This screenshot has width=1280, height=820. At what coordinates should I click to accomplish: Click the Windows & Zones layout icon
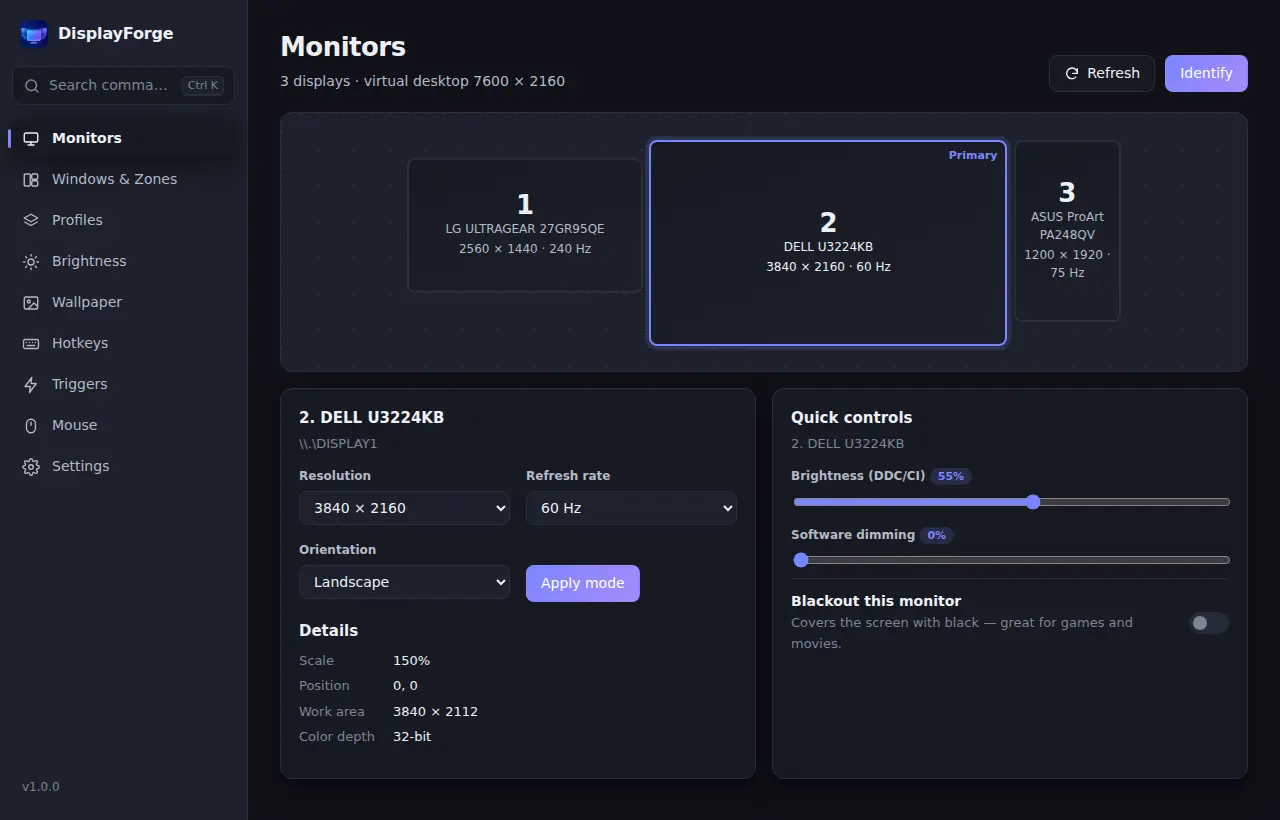click(x=31, y=179)
